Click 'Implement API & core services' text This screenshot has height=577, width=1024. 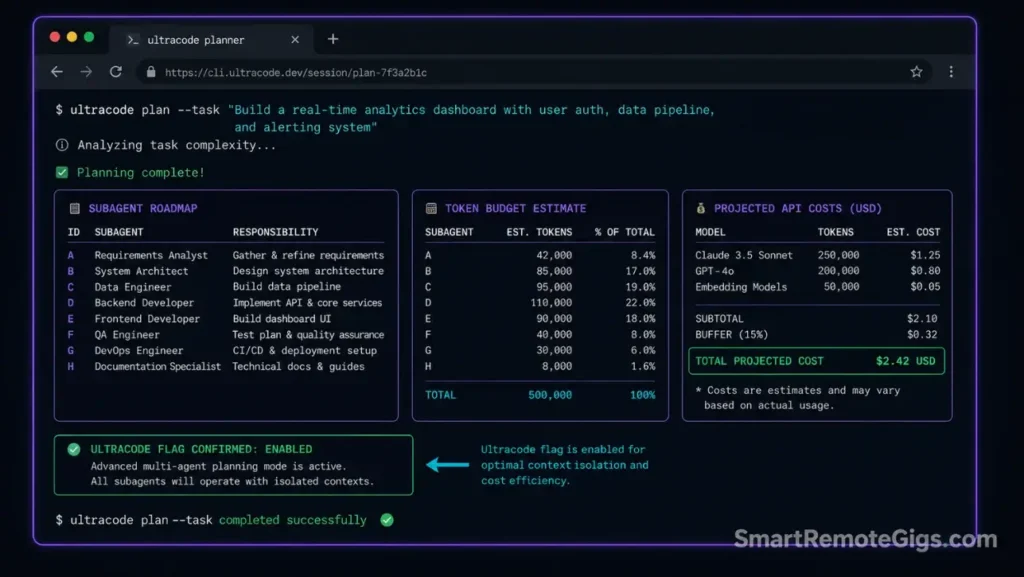(307, 303)
